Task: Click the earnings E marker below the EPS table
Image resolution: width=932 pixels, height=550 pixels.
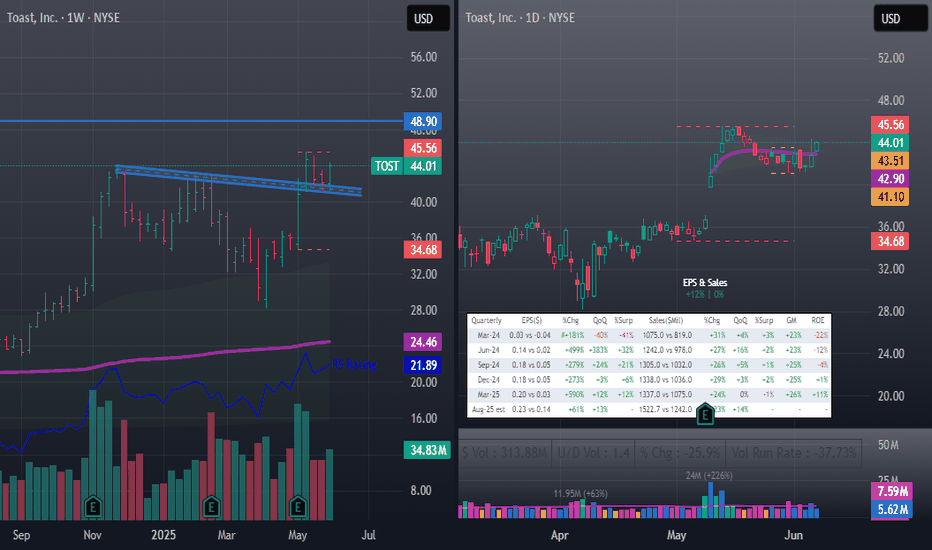Action: point(705,414)
